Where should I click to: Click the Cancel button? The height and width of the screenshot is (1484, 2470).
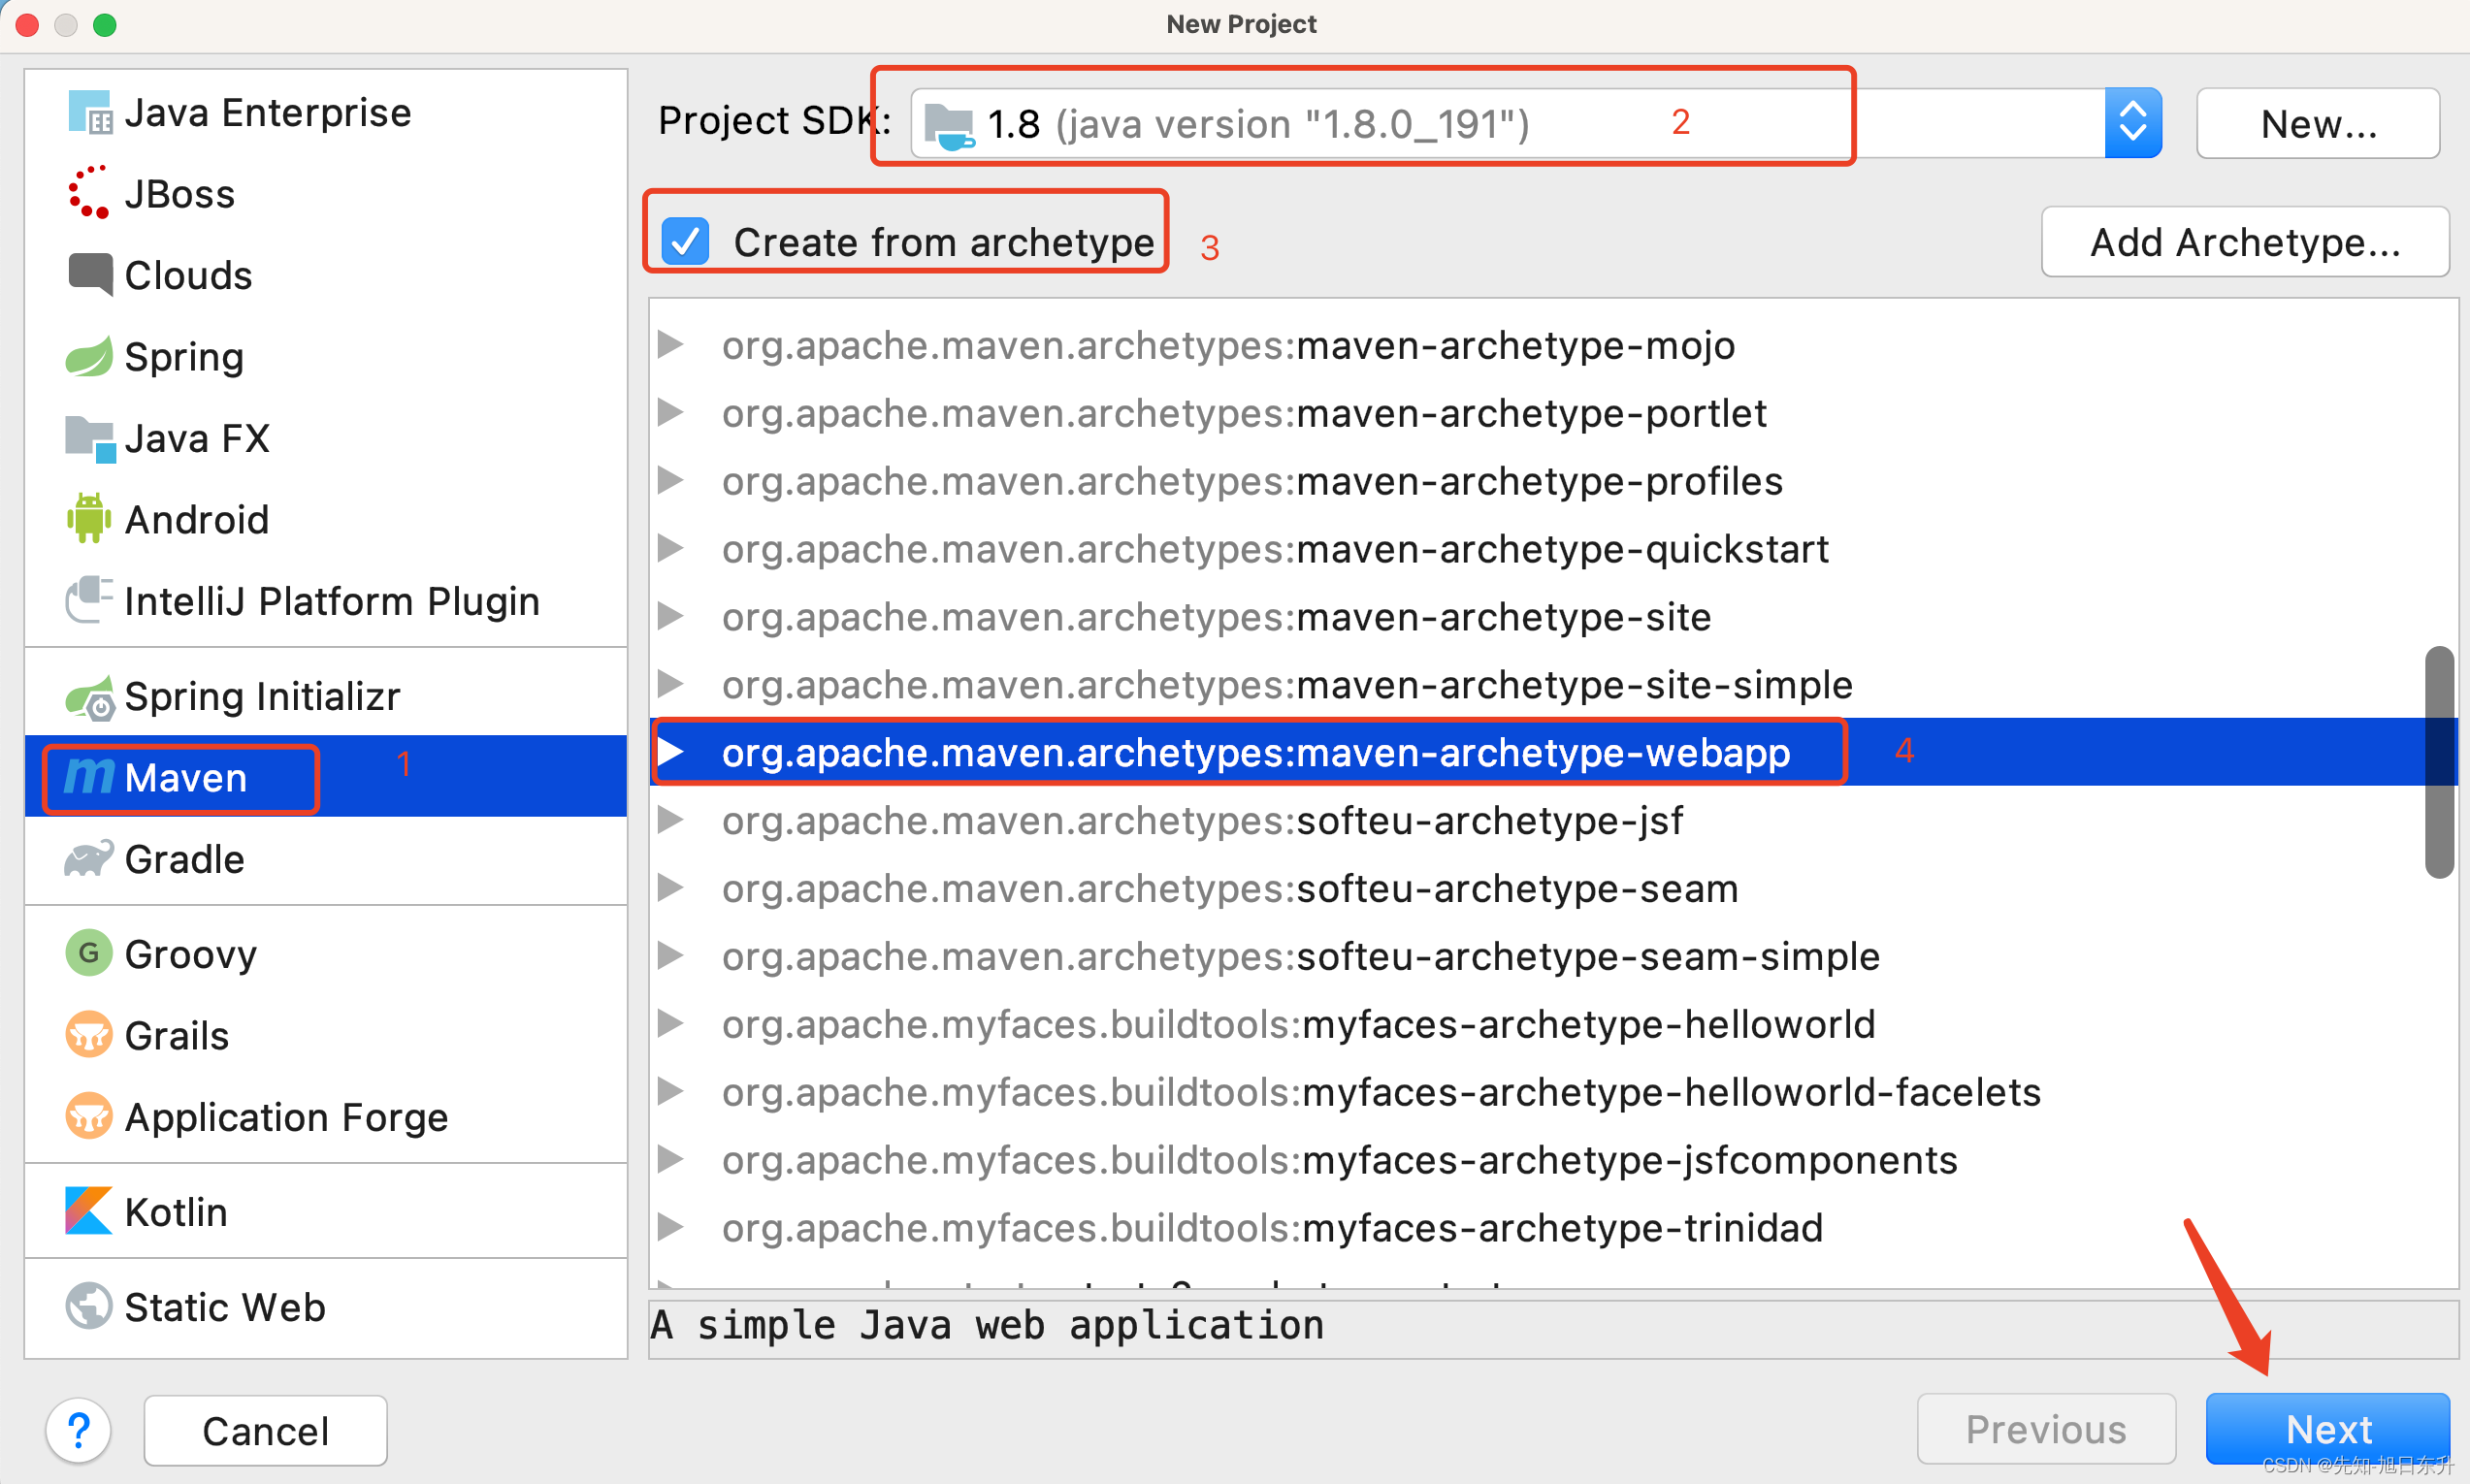click(265, 1431)
